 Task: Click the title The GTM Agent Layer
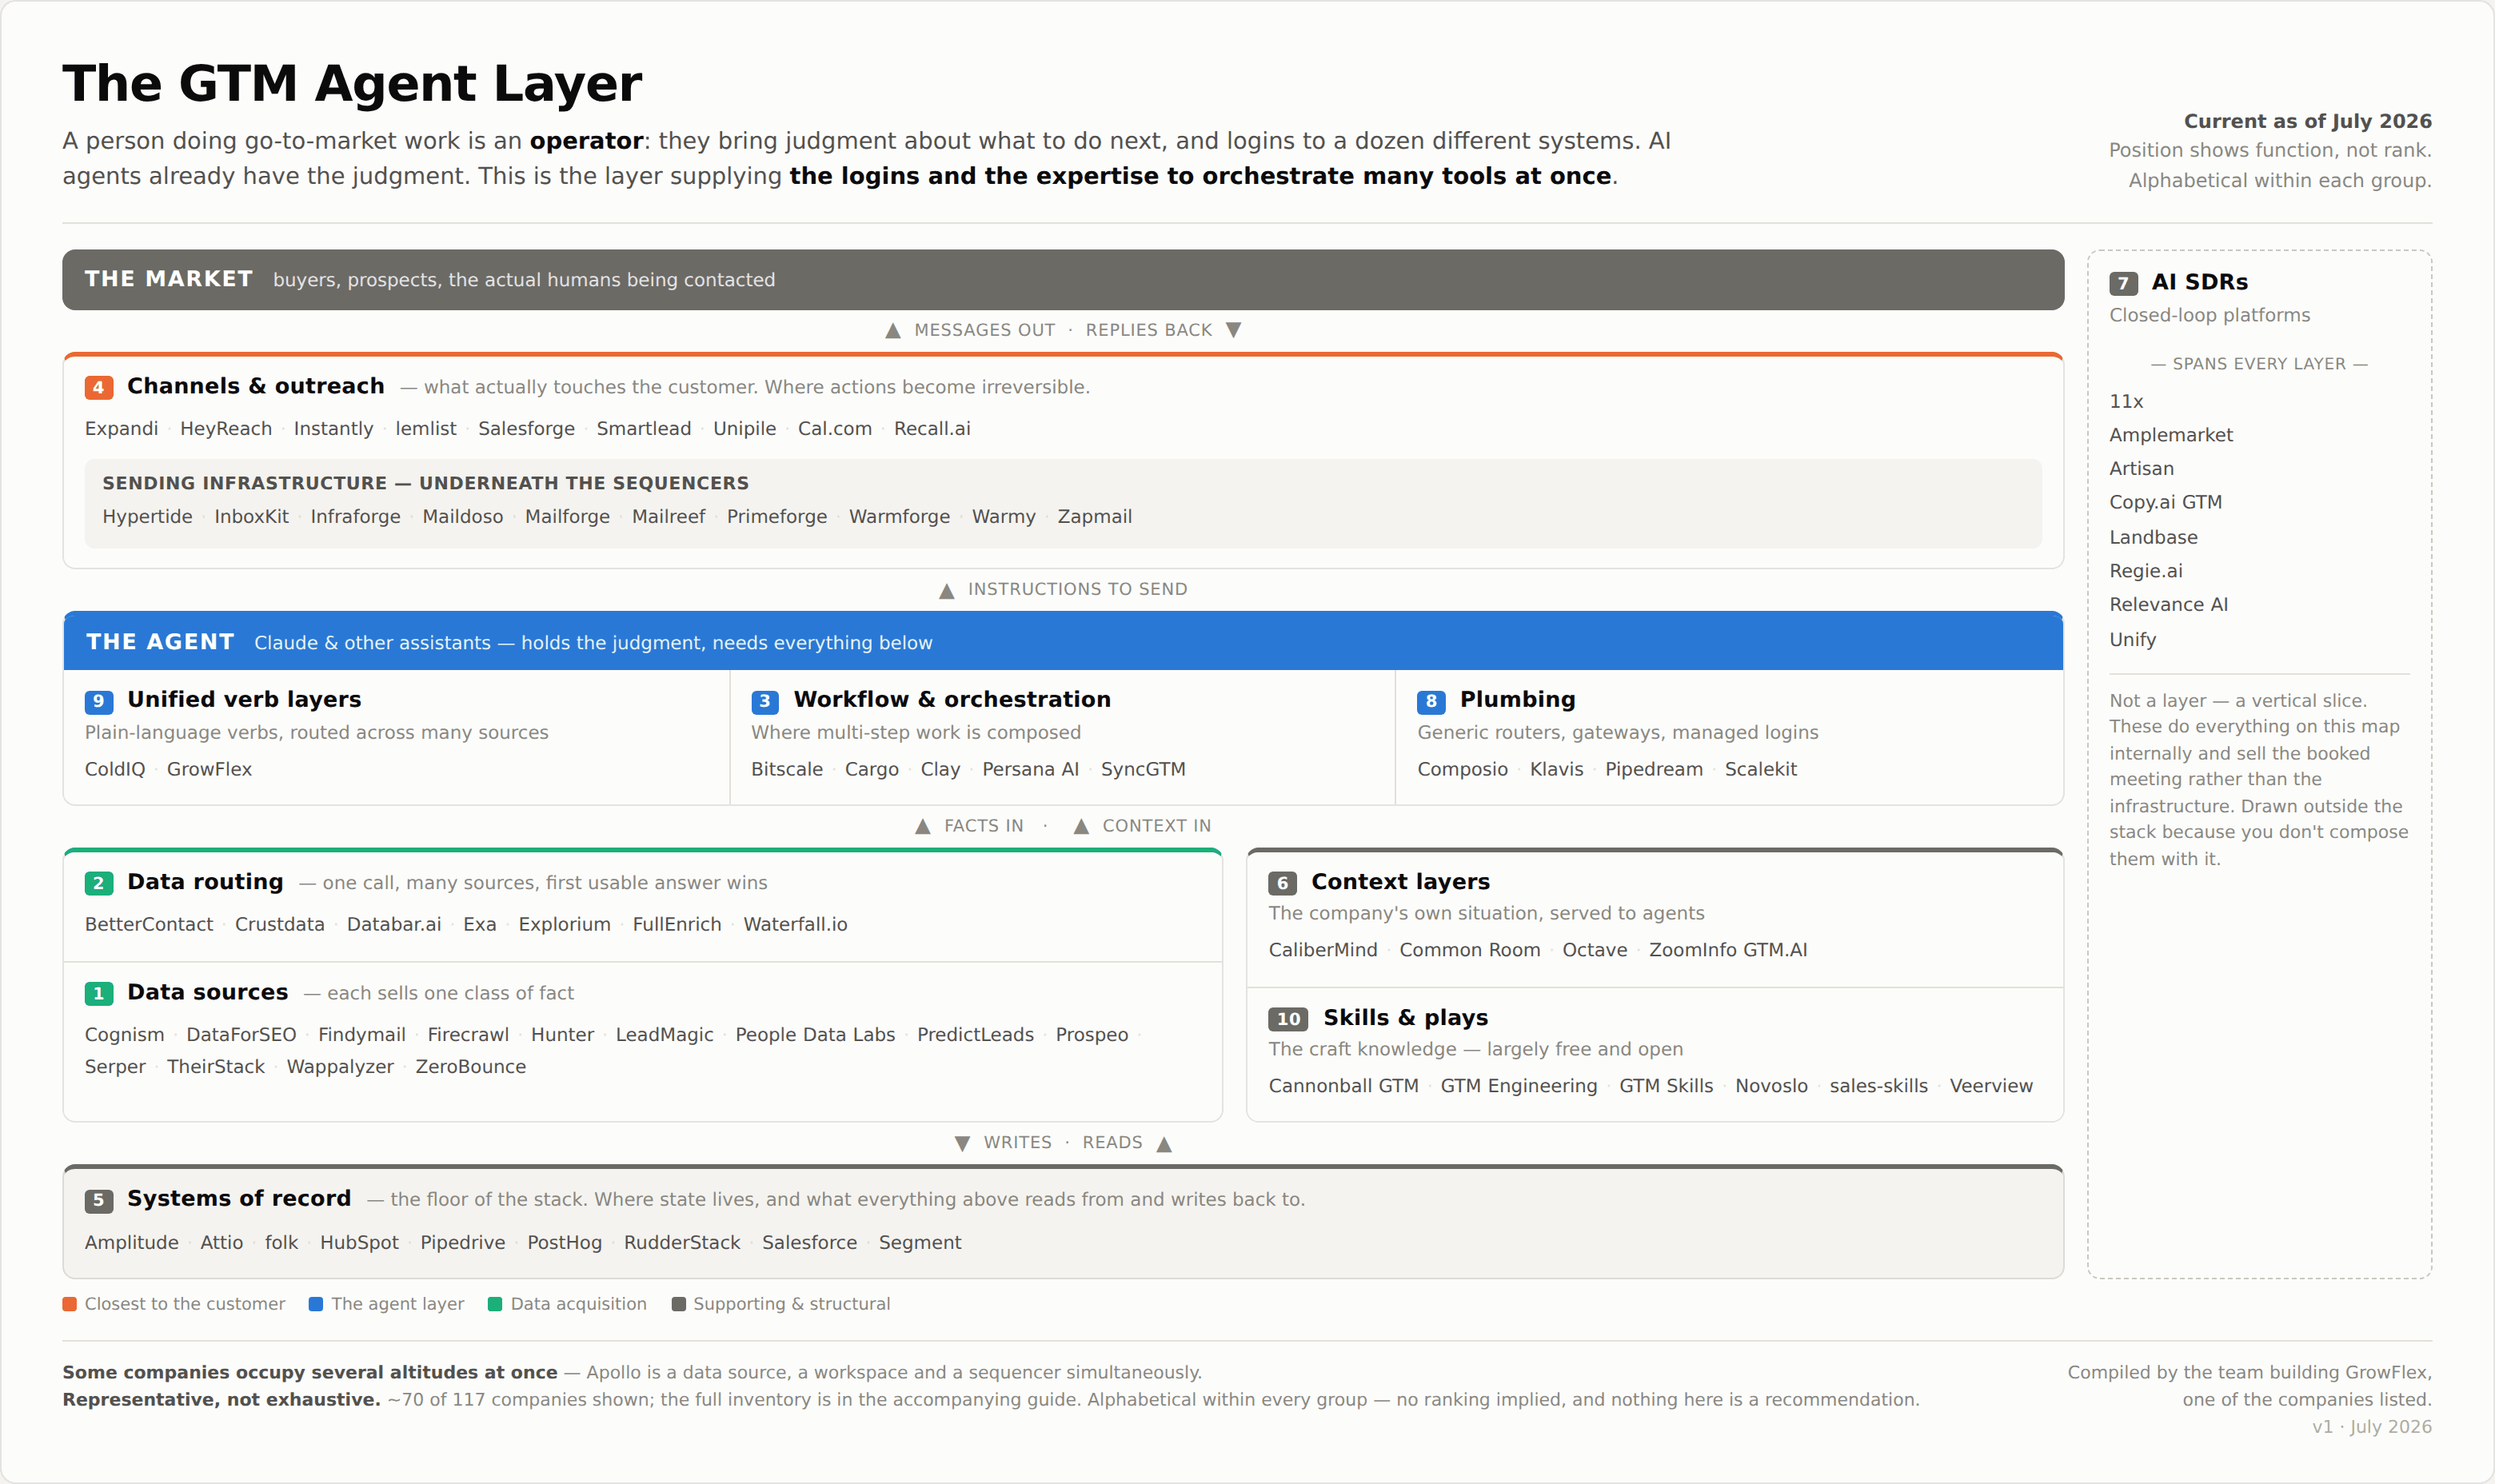point(352,83)
